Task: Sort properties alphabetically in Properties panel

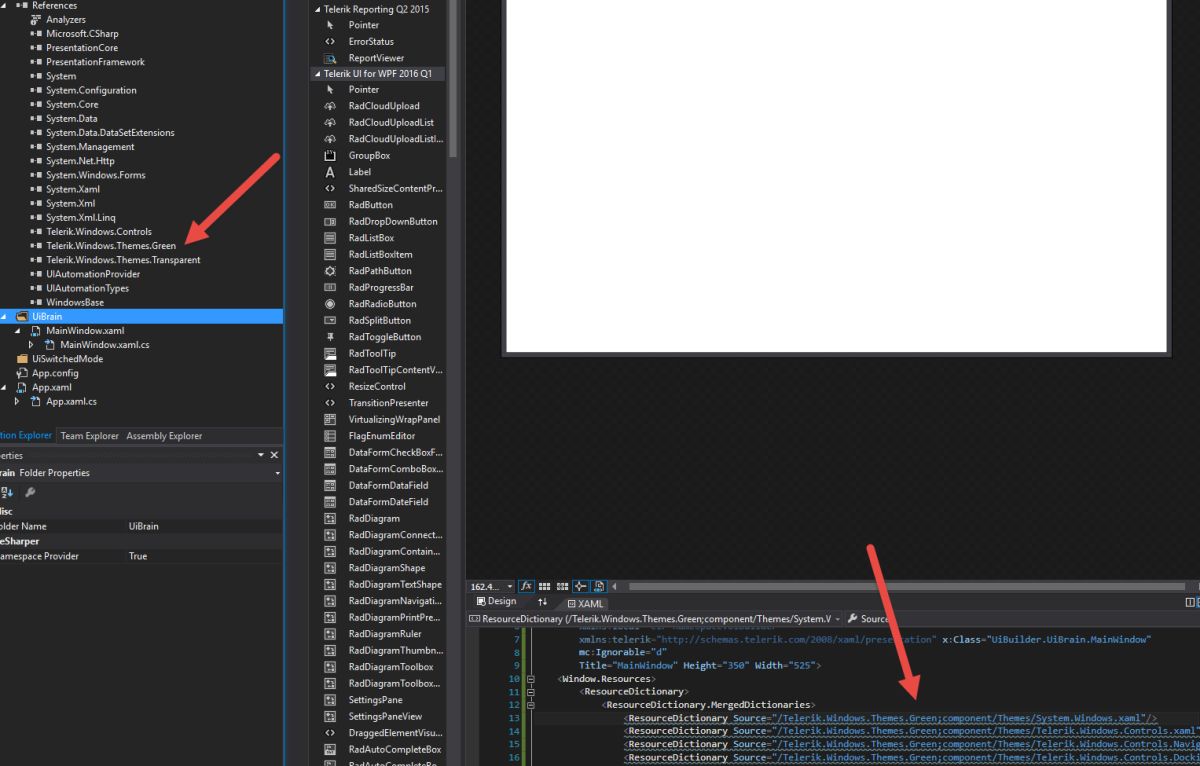Action: point(7,492)
